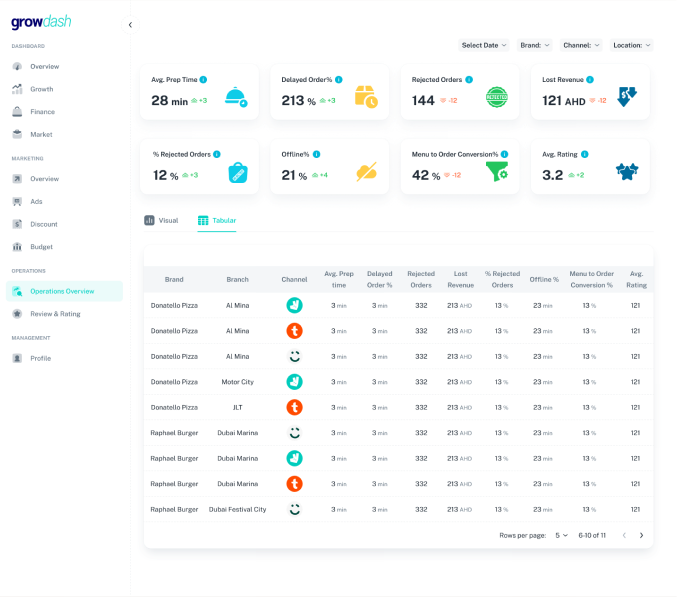Click info icon for Menu to Order Conversion%
The height and width of the screenshot is (597, 677).
[505, 154]
